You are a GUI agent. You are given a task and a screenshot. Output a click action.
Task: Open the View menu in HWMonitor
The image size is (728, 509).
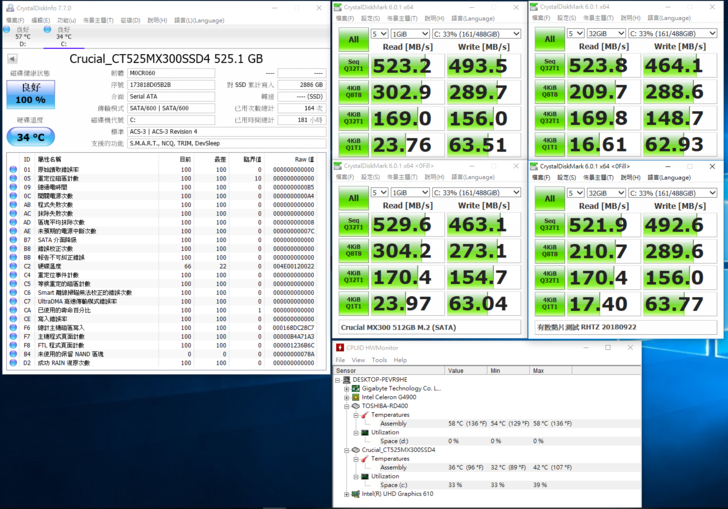(359, 359)
